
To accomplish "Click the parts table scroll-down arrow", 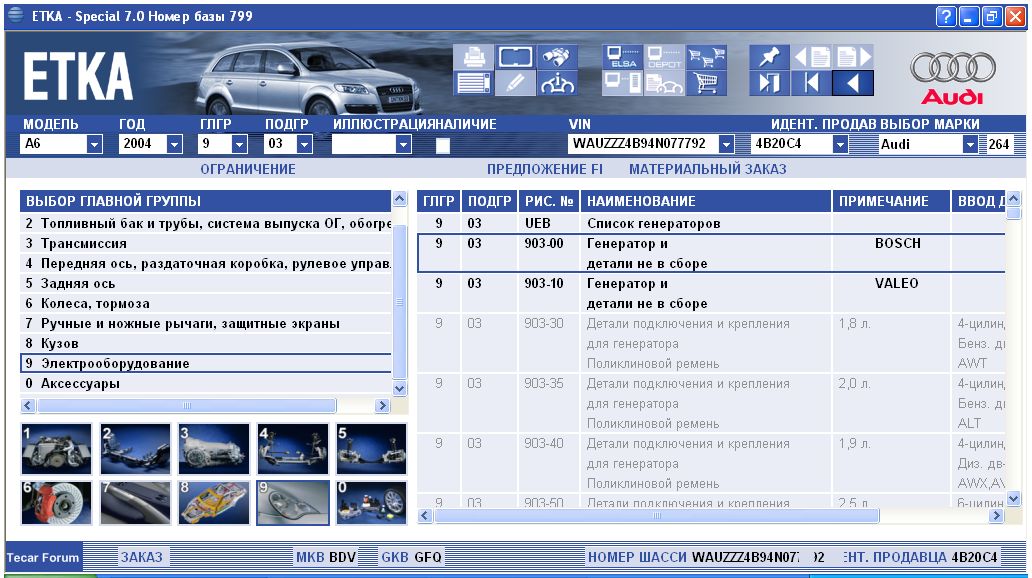I will [x=1014, y=500].
